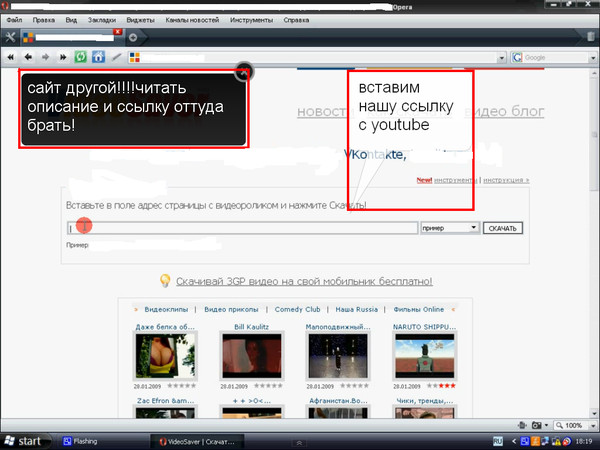
Task: Click the Google search field
Action: pyautogui.click(x=555, y=58)
